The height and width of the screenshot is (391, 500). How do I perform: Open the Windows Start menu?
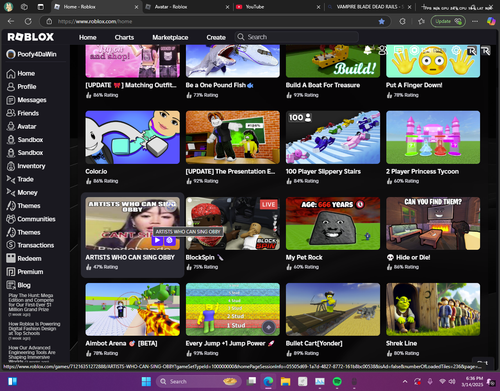point(146,381)
